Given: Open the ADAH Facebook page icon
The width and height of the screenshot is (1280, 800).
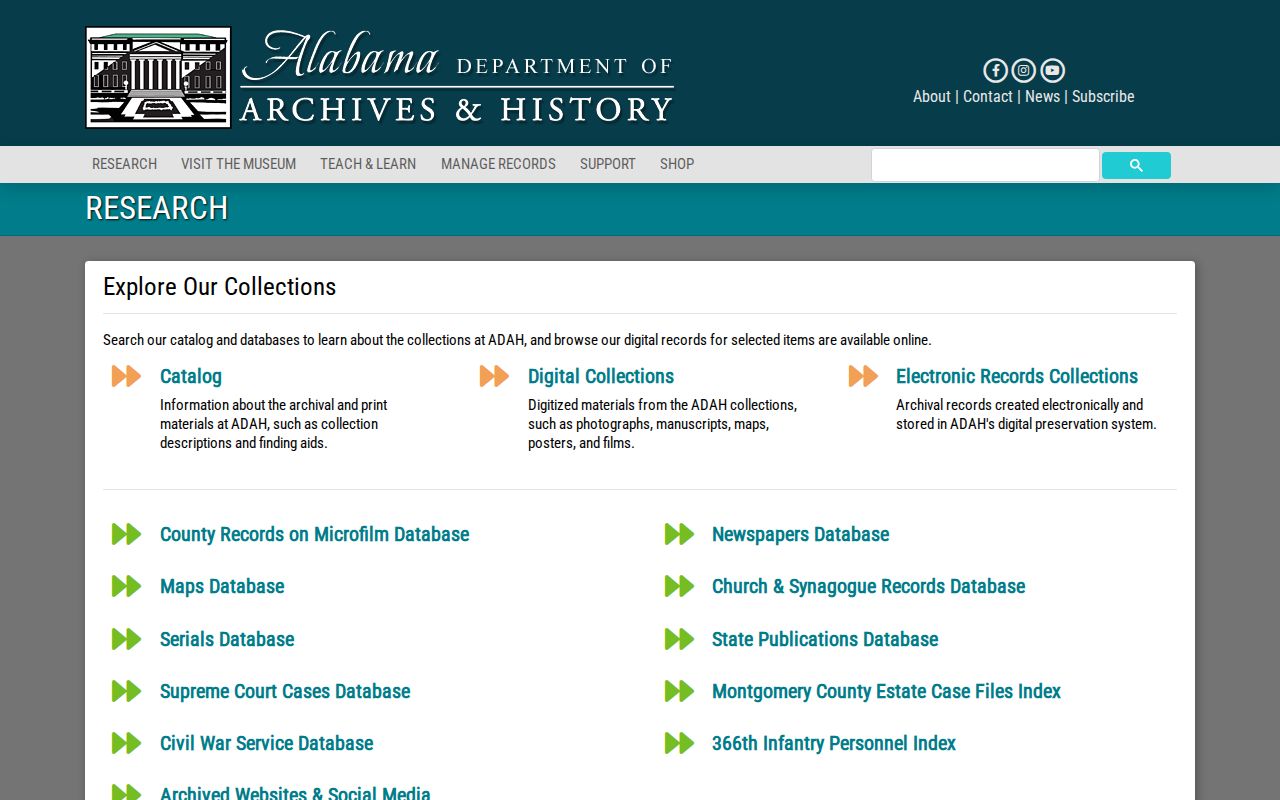Looking at the screenshot, I should pyautogui.click(x=995, y=70).
